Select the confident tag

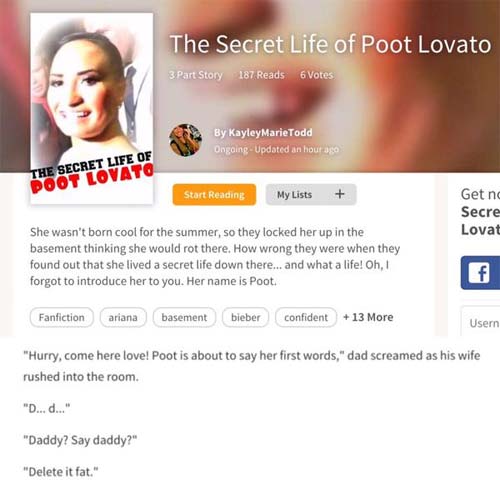coord(306,317)
